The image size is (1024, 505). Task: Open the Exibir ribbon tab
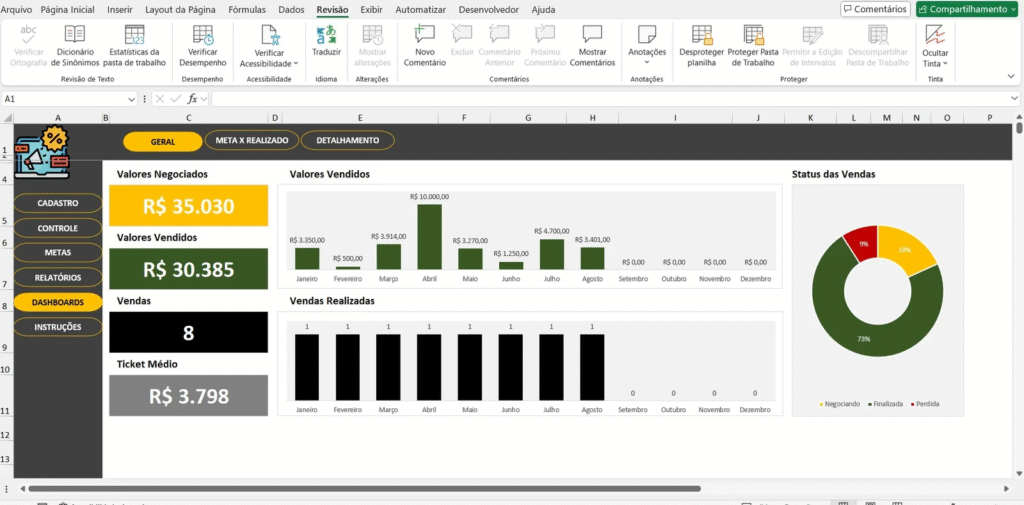(x=371, y=9)
